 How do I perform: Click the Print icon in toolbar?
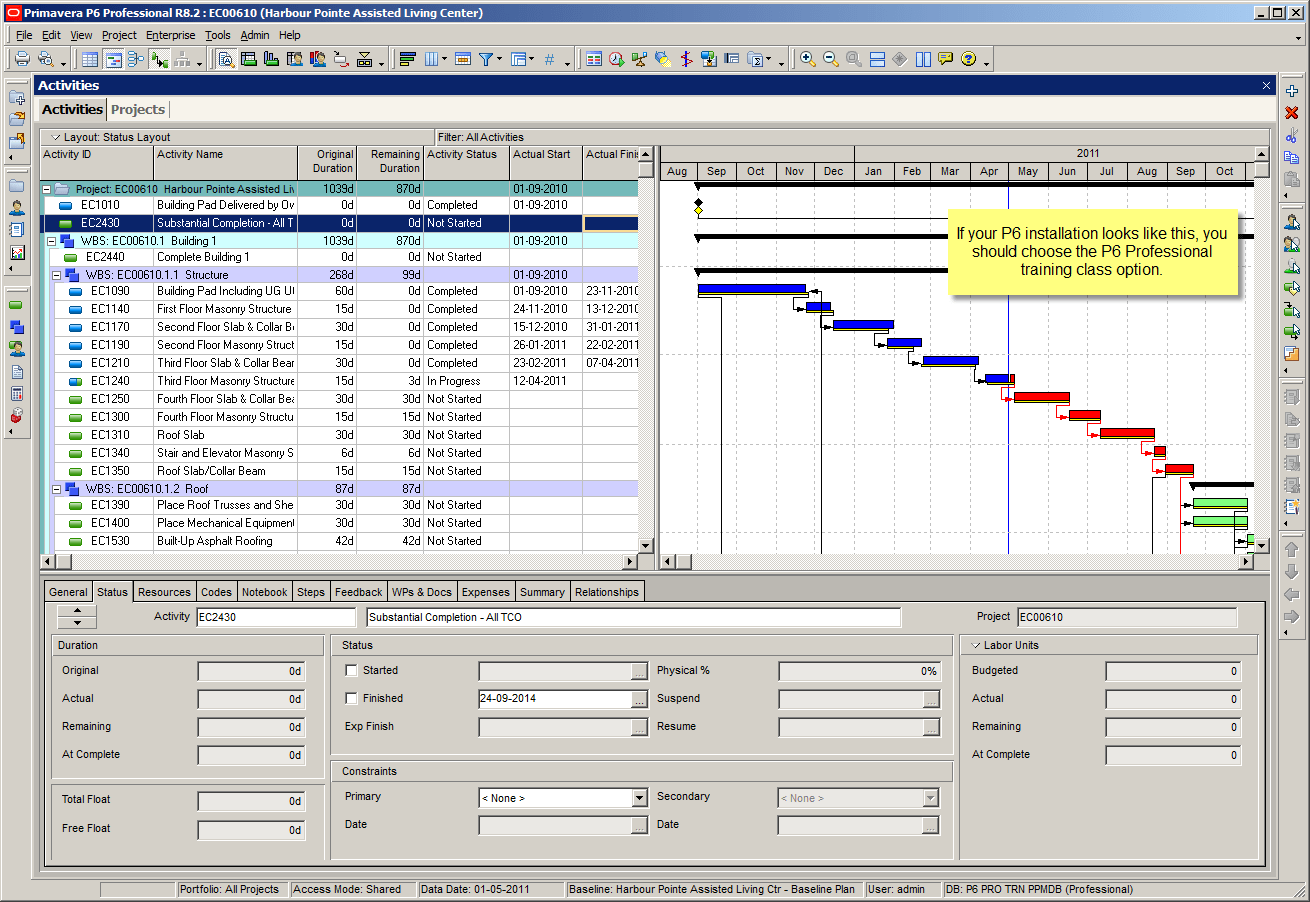(x=21, y=59)
